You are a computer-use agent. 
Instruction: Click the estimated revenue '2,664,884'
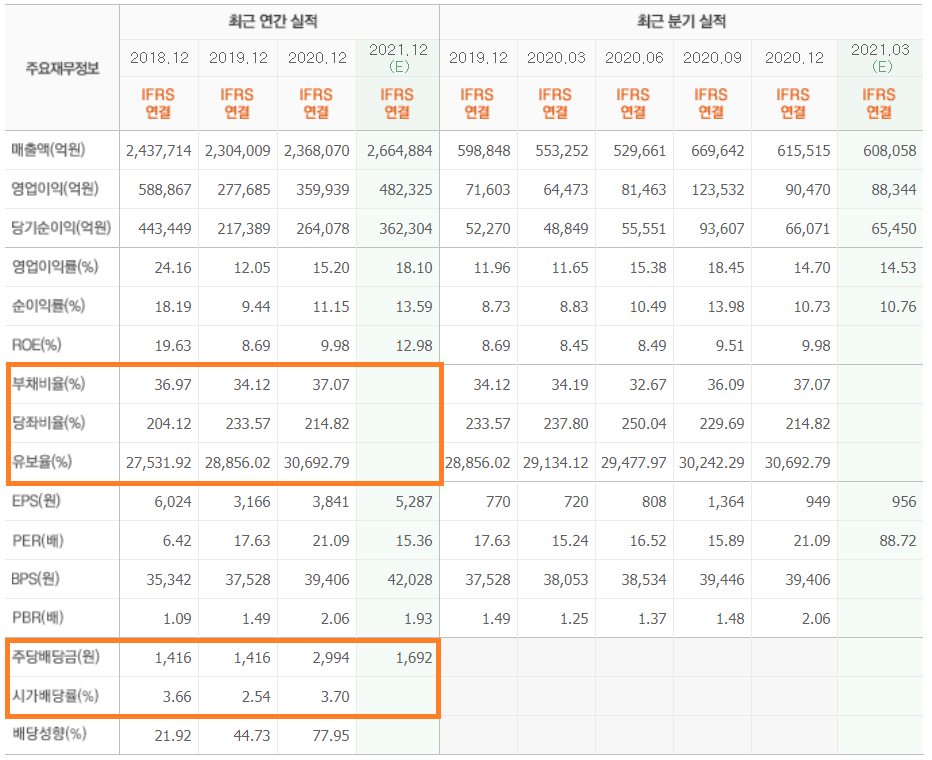pos(399,151)
